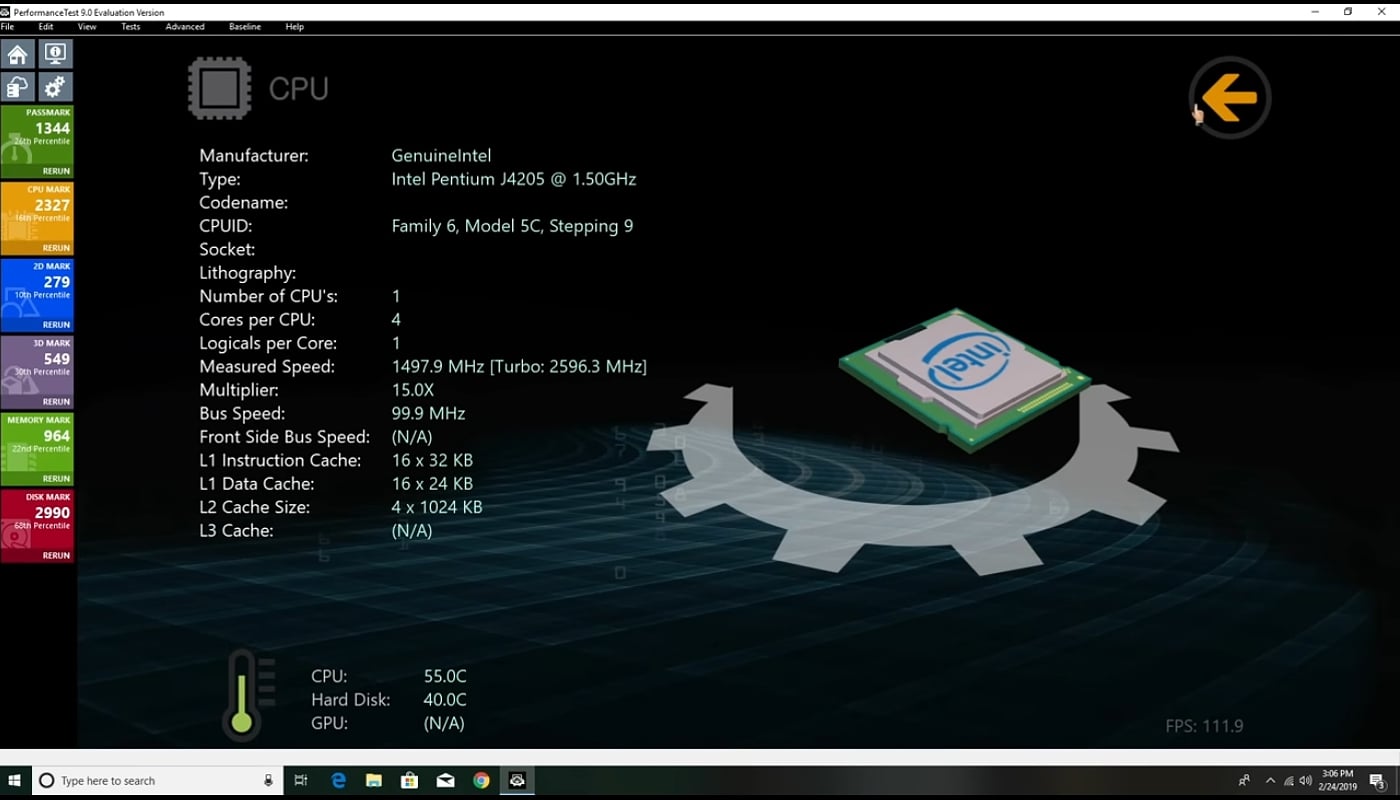Open the Edit menu

[x=46, y=27]
